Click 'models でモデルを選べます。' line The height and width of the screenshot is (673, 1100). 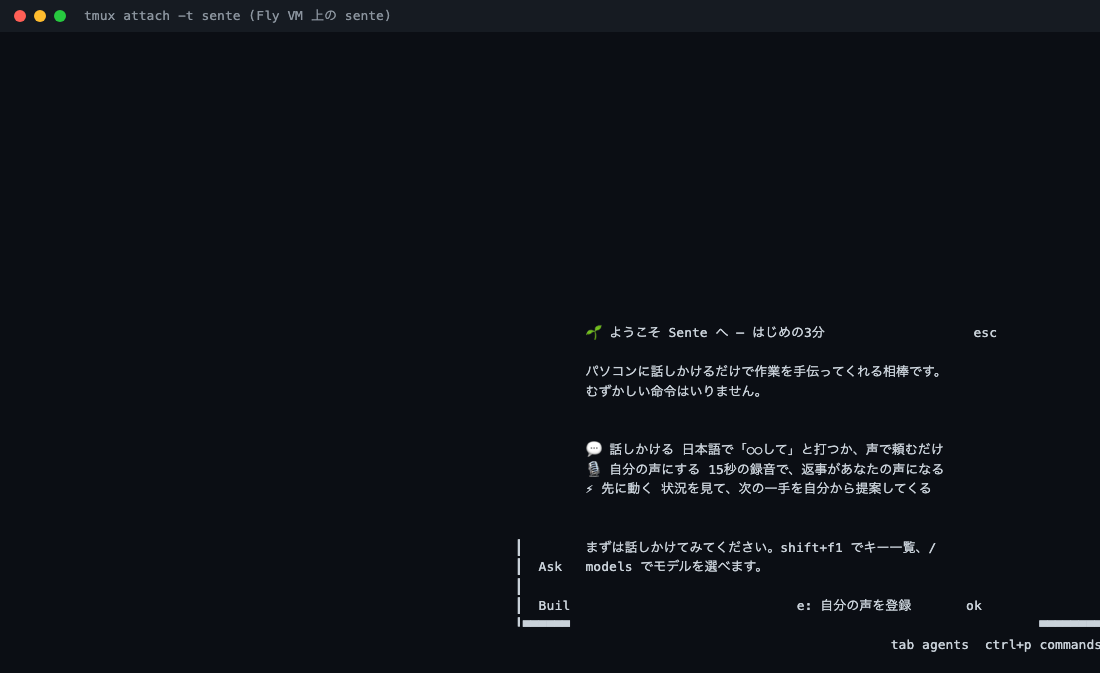pos(675,566)
